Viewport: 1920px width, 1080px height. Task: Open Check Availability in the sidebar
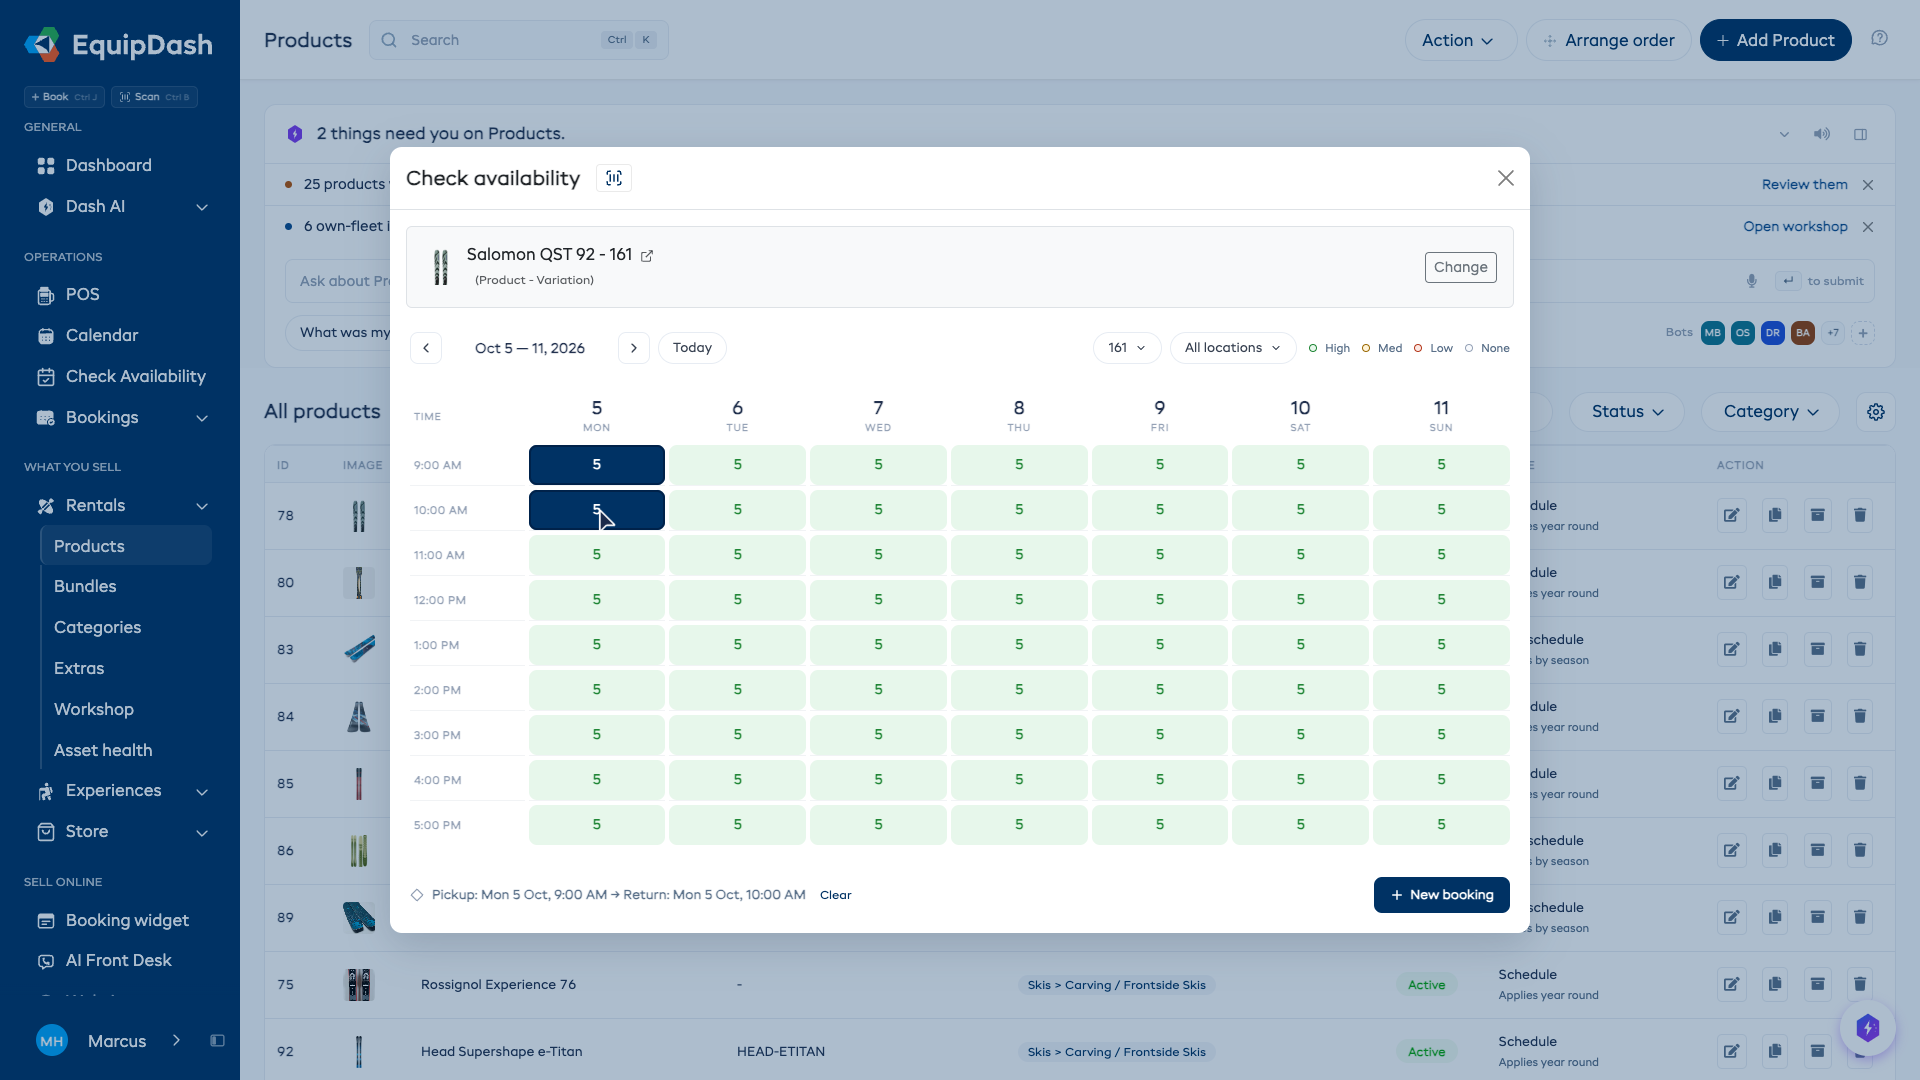120,376
